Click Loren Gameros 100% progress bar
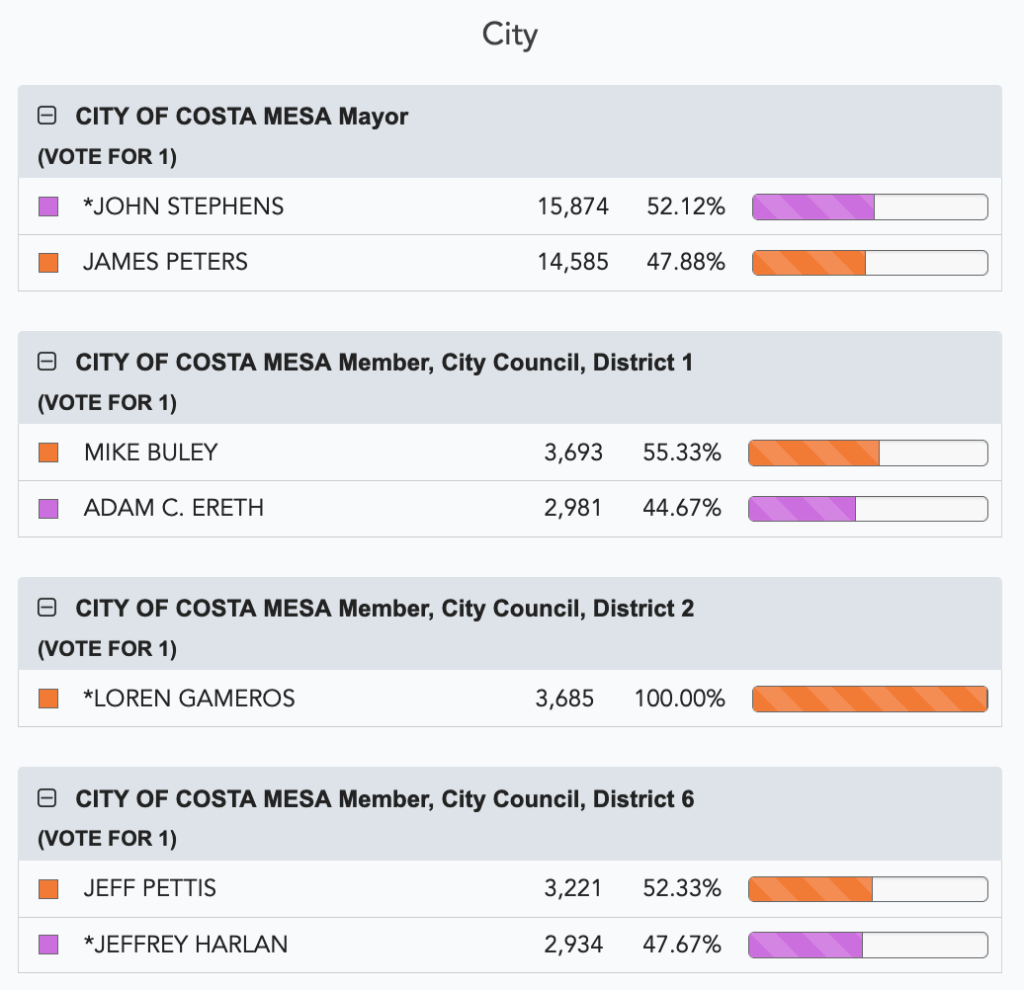 coord(869,699)
